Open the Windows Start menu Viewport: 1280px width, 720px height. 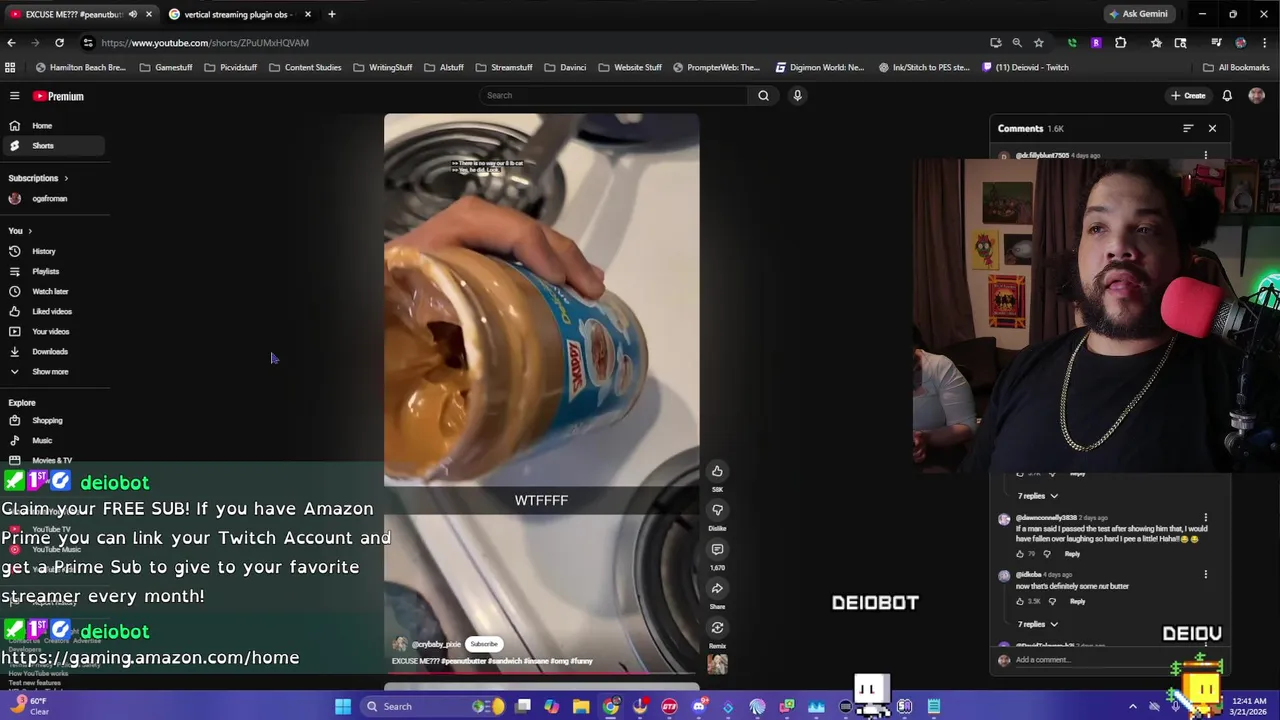(x=343, y=706)
